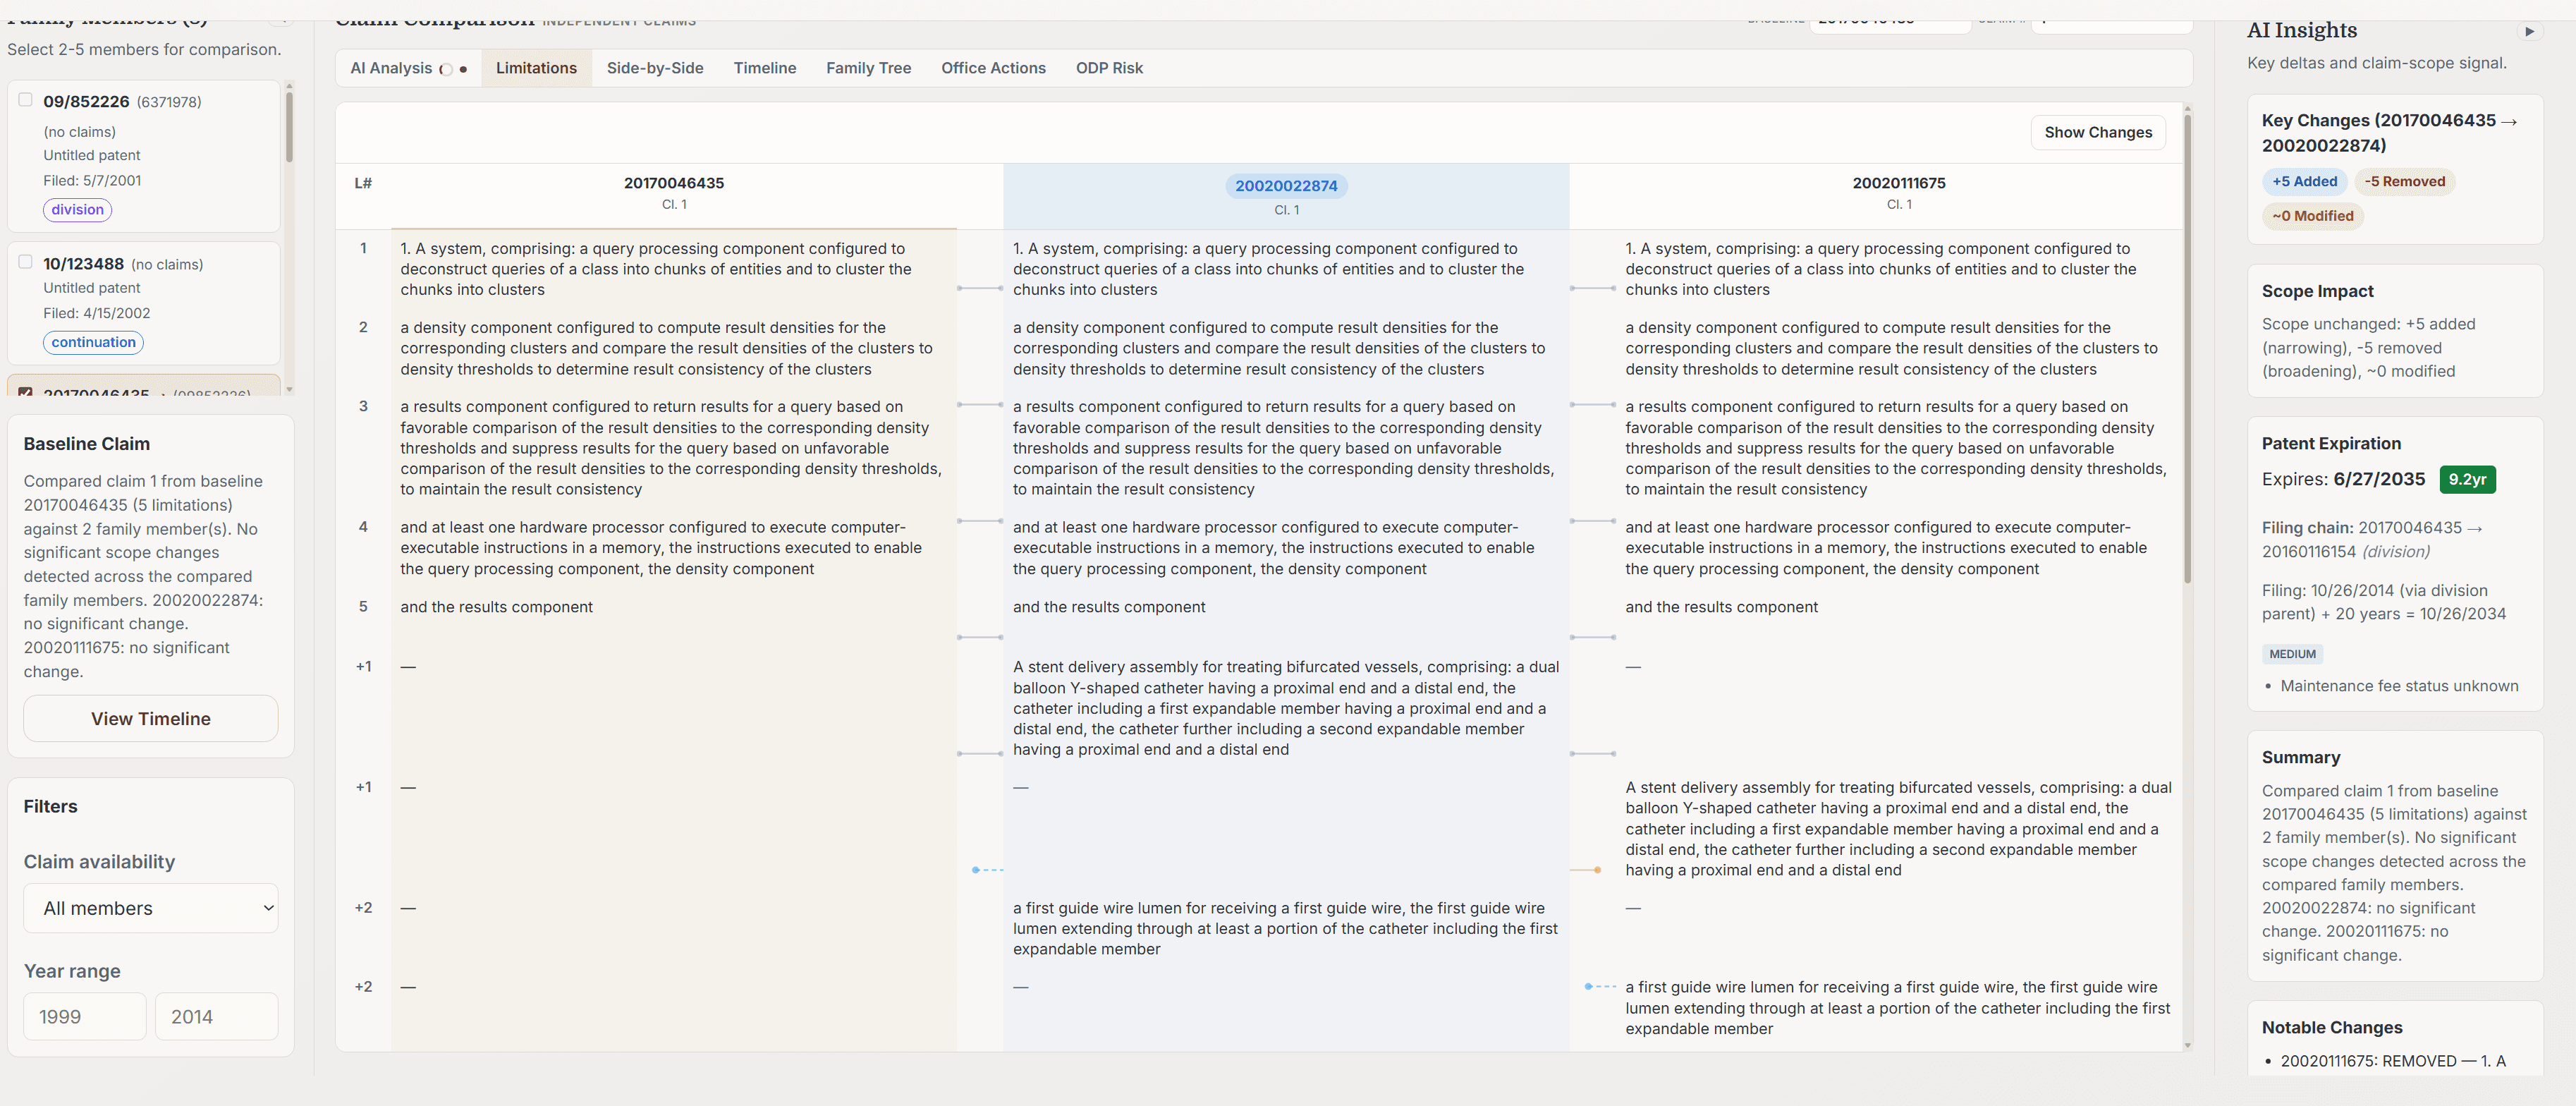Viewport: 2576px width, 1106px height.
Task: Click the 9.2yr expiration badge
Action: click(x=2467, y=479)
